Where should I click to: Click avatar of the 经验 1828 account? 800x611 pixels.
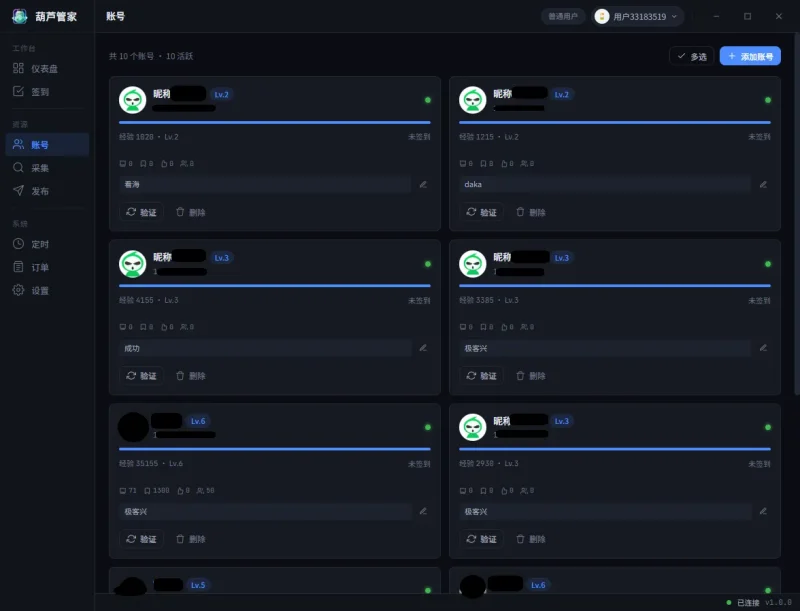(x=133, y=100)
